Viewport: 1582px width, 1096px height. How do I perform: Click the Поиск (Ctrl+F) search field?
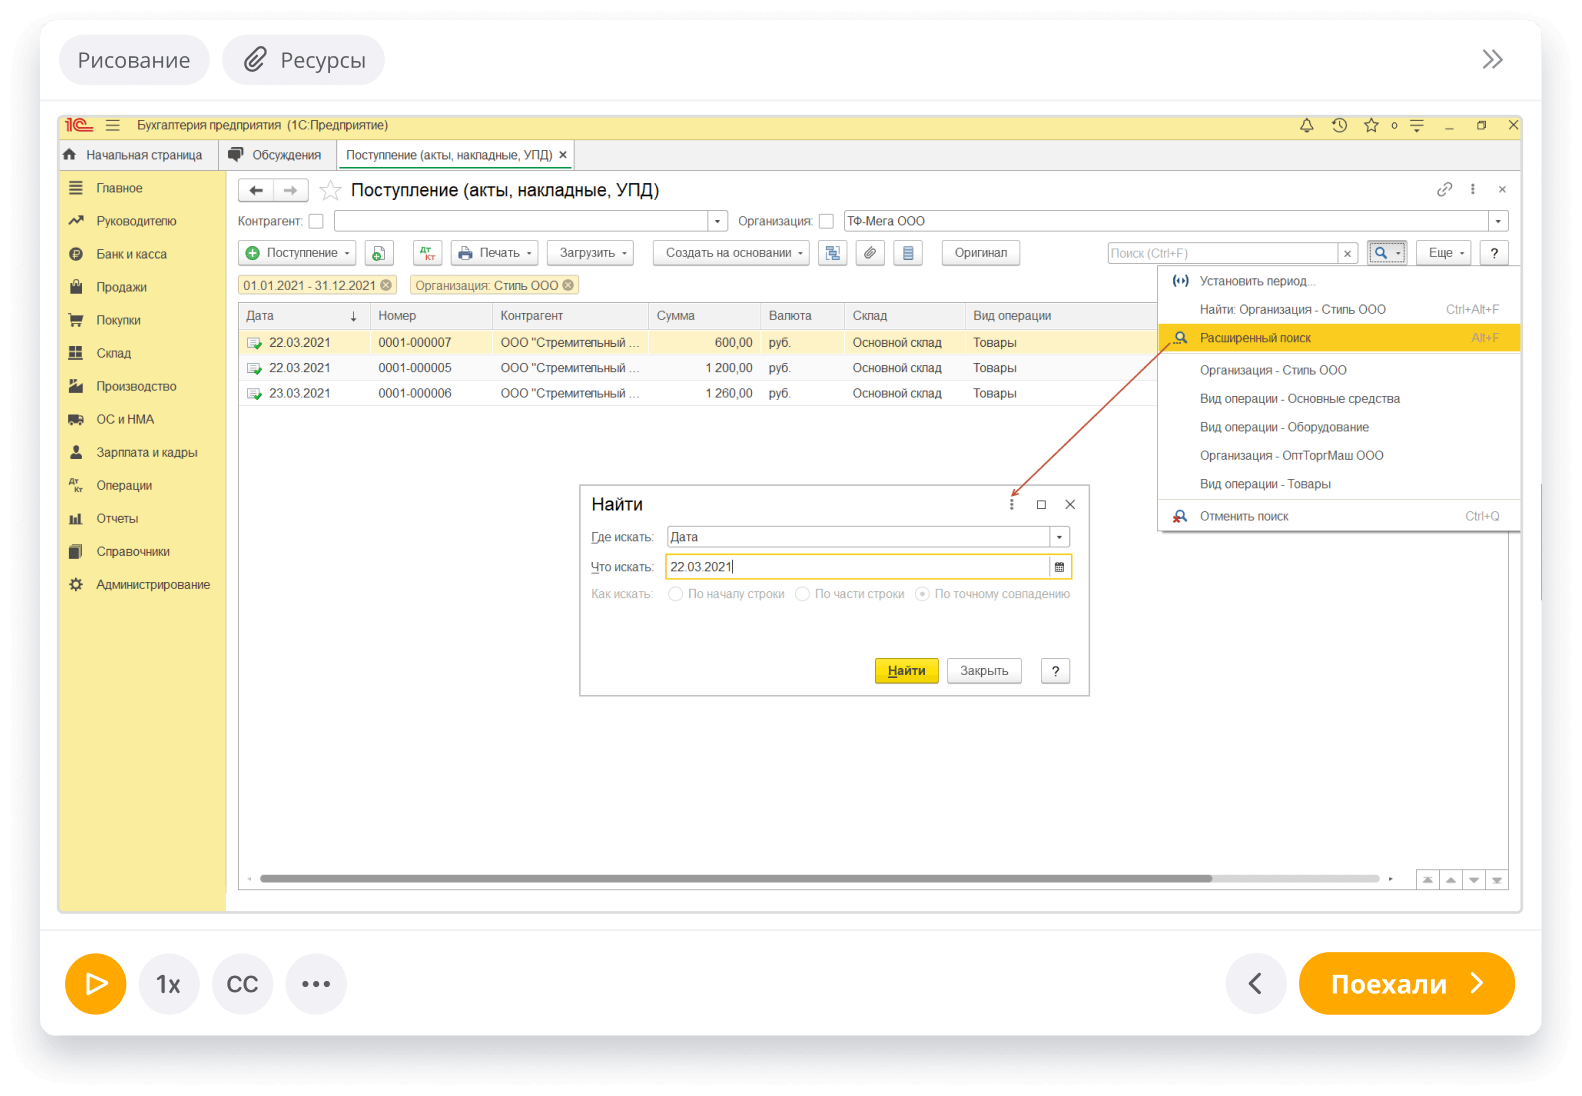(1222, 253)
